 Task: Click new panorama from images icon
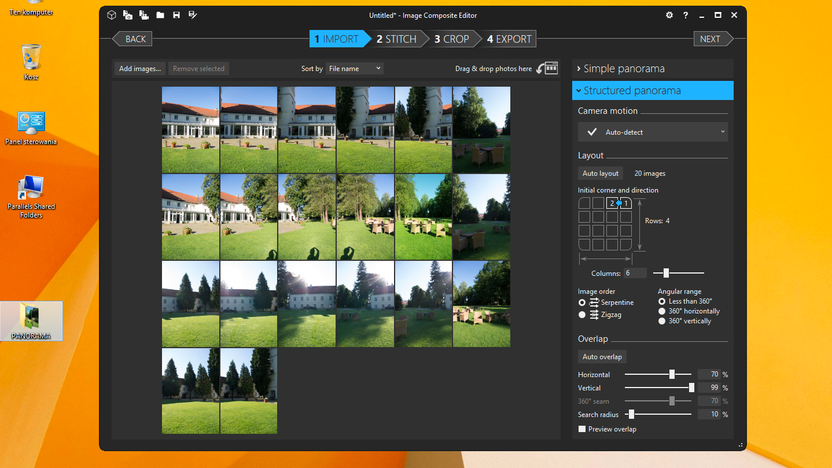128,15
